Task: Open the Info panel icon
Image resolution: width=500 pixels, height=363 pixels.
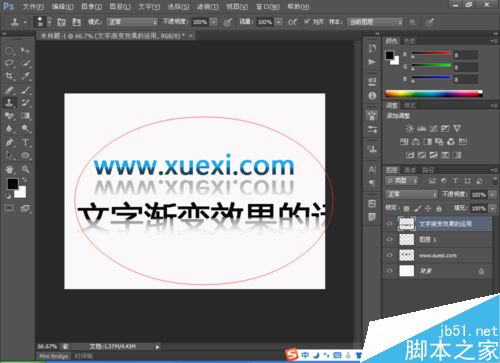Action: pos(372,96)
